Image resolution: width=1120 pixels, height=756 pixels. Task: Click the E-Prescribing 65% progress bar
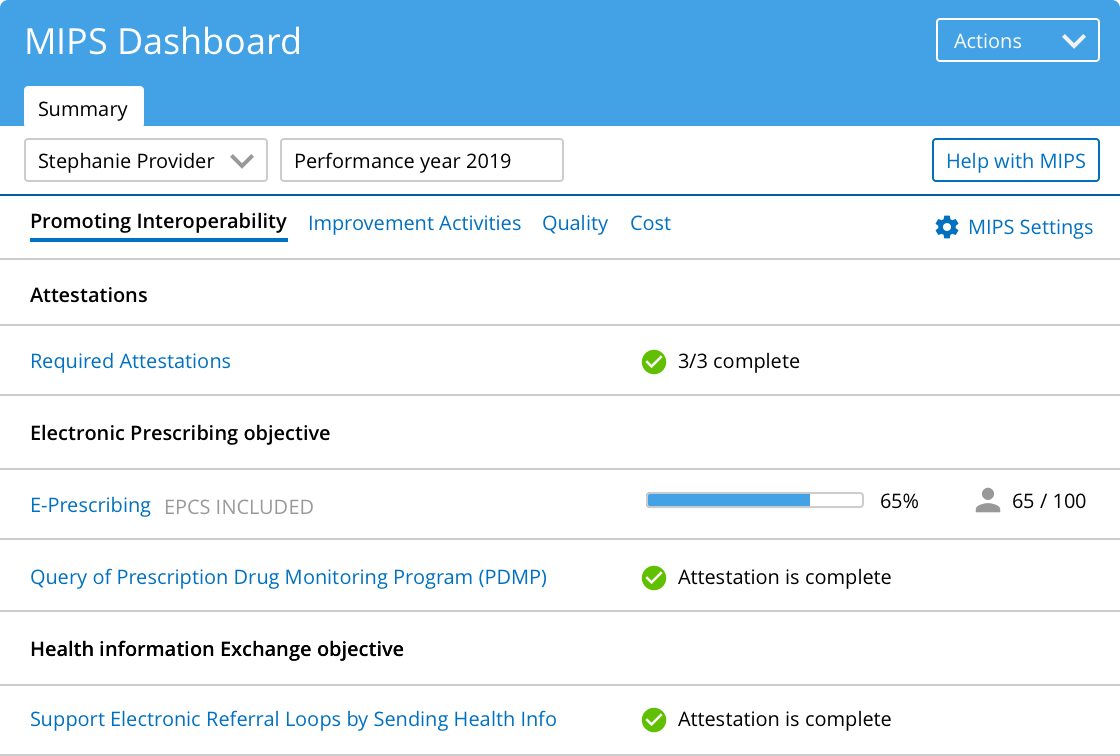(754, 501)
